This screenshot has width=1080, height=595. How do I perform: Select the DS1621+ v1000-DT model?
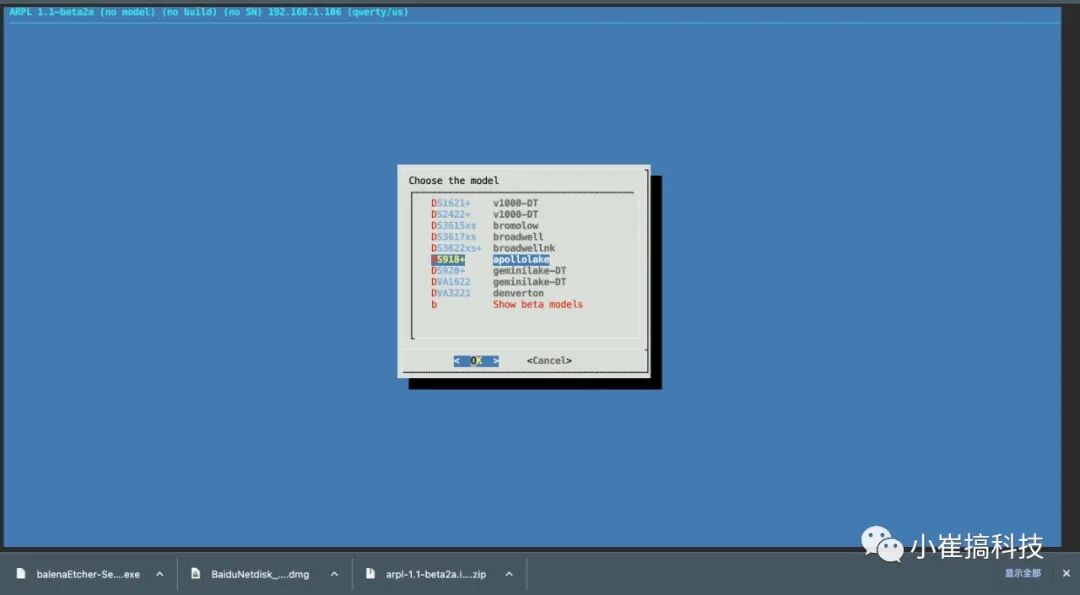pyautogui.click(x=485, y=203)
